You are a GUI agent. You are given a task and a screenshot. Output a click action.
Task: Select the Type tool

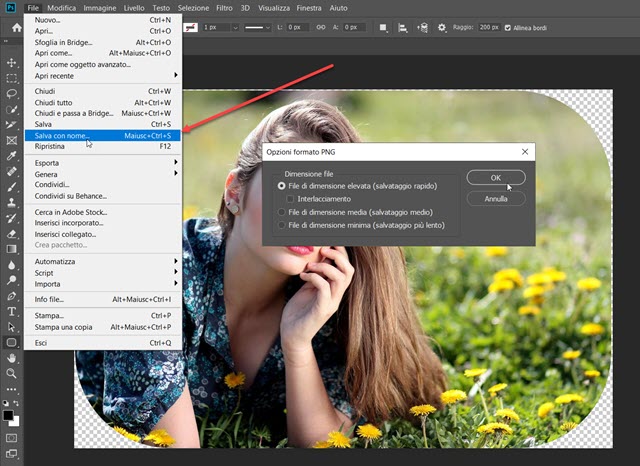(11, 311)
